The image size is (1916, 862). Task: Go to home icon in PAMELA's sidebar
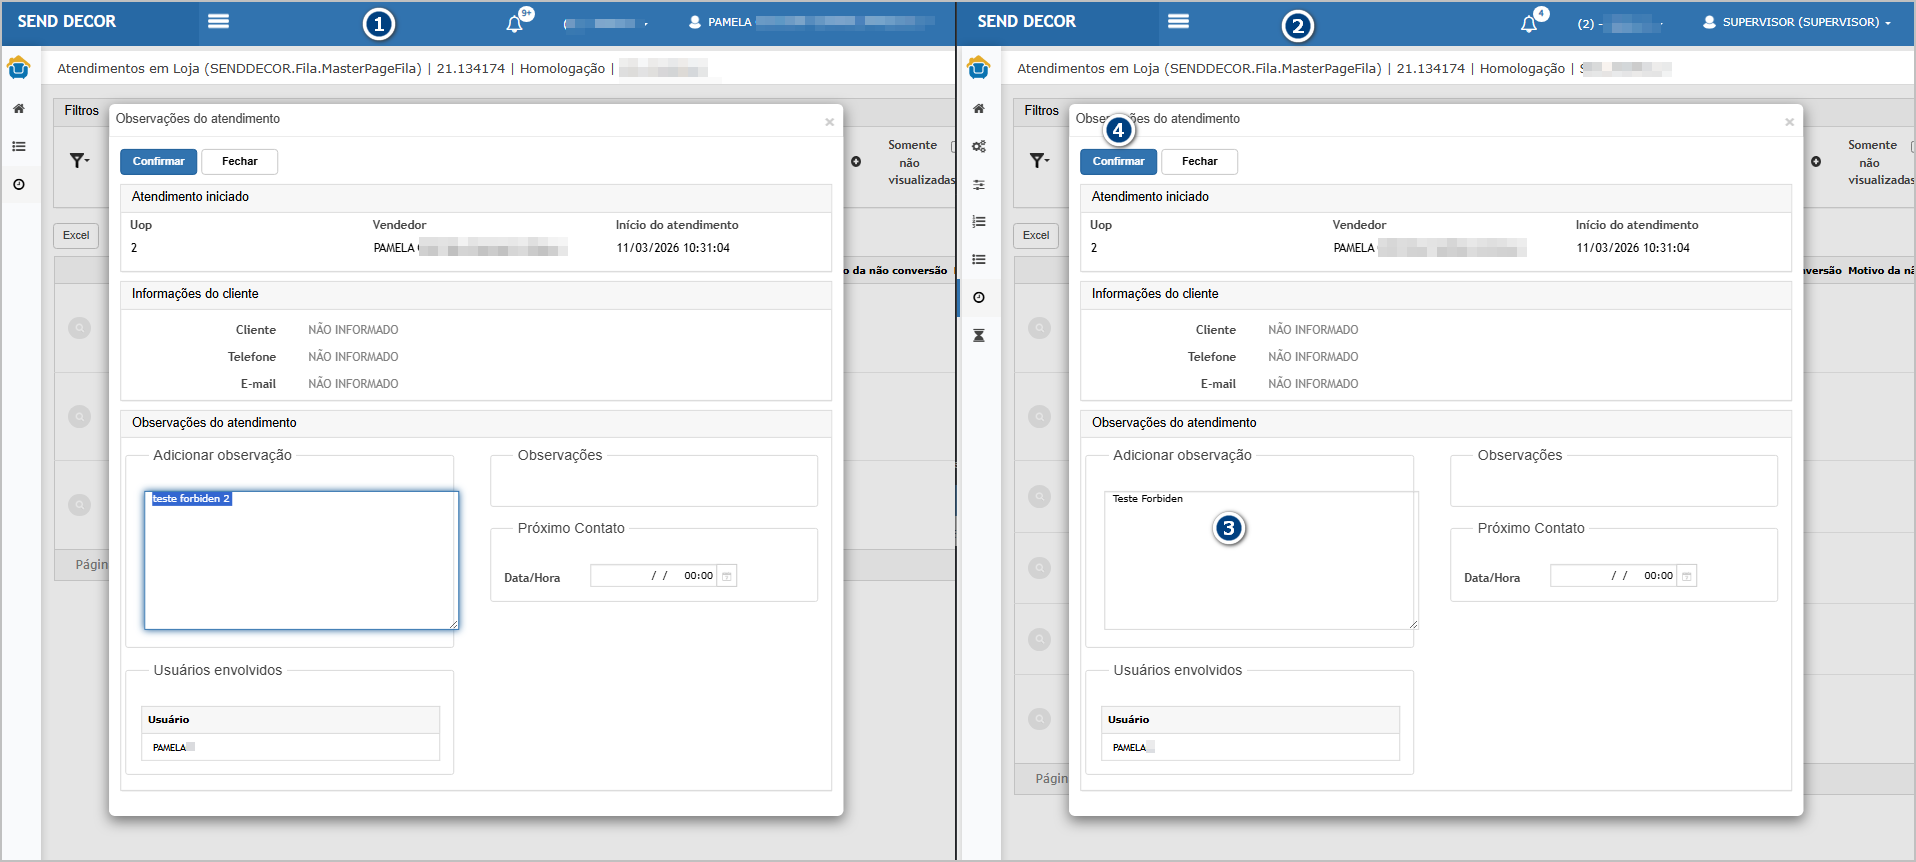point(19,108)
